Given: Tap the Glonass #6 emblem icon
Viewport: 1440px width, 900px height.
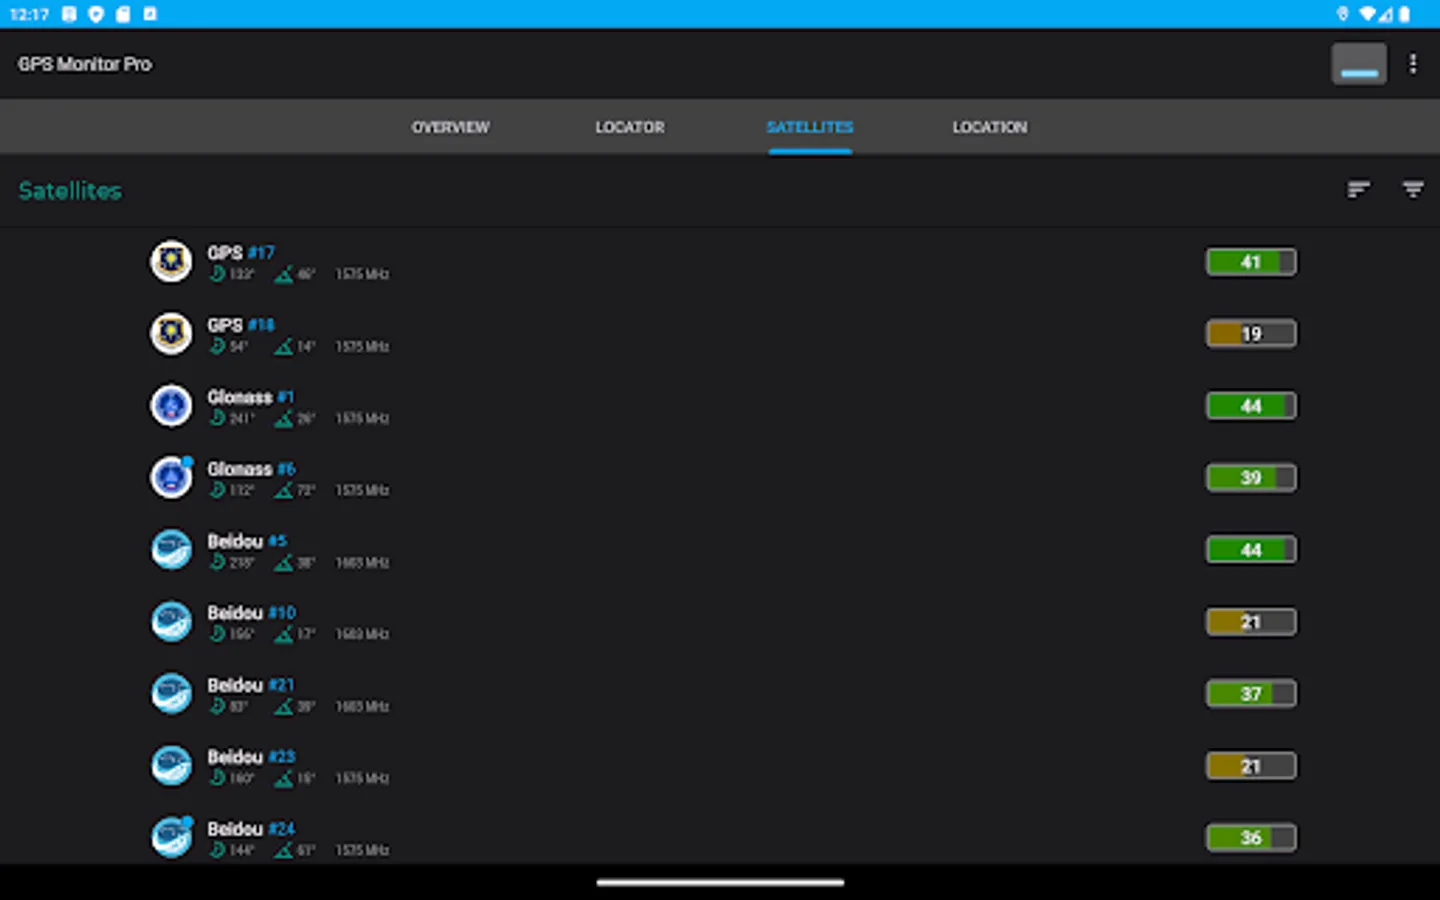Looking at the screenshot, I should click(x=171, y=478).
